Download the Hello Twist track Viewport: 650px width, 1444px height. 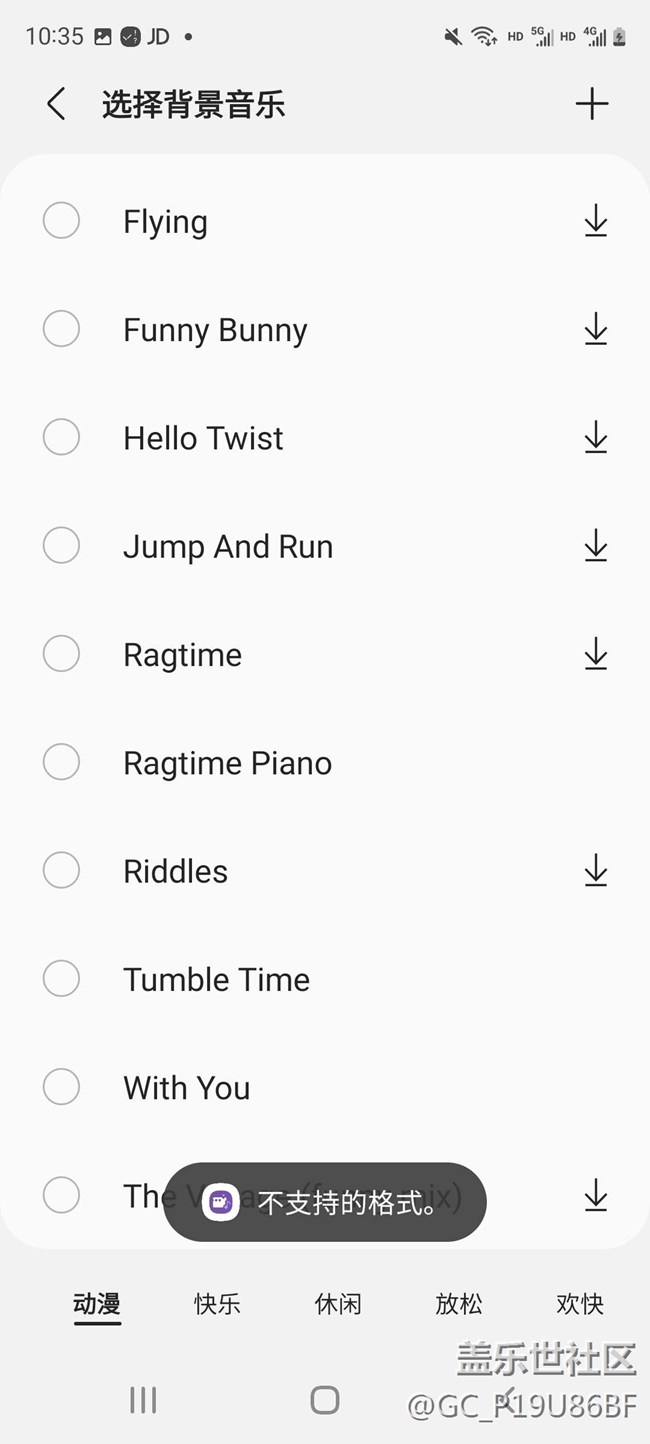coord(596,437)
